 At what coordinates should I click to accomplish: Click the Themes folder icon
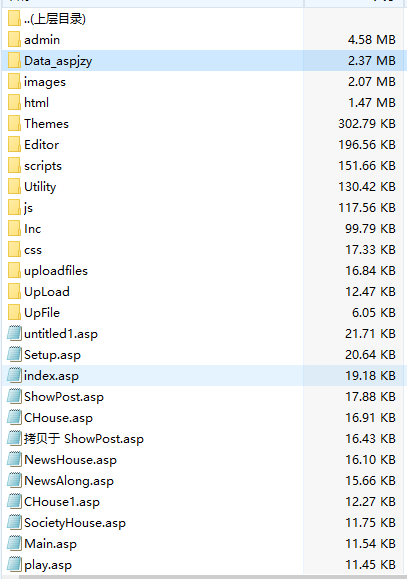coord(14,124)
